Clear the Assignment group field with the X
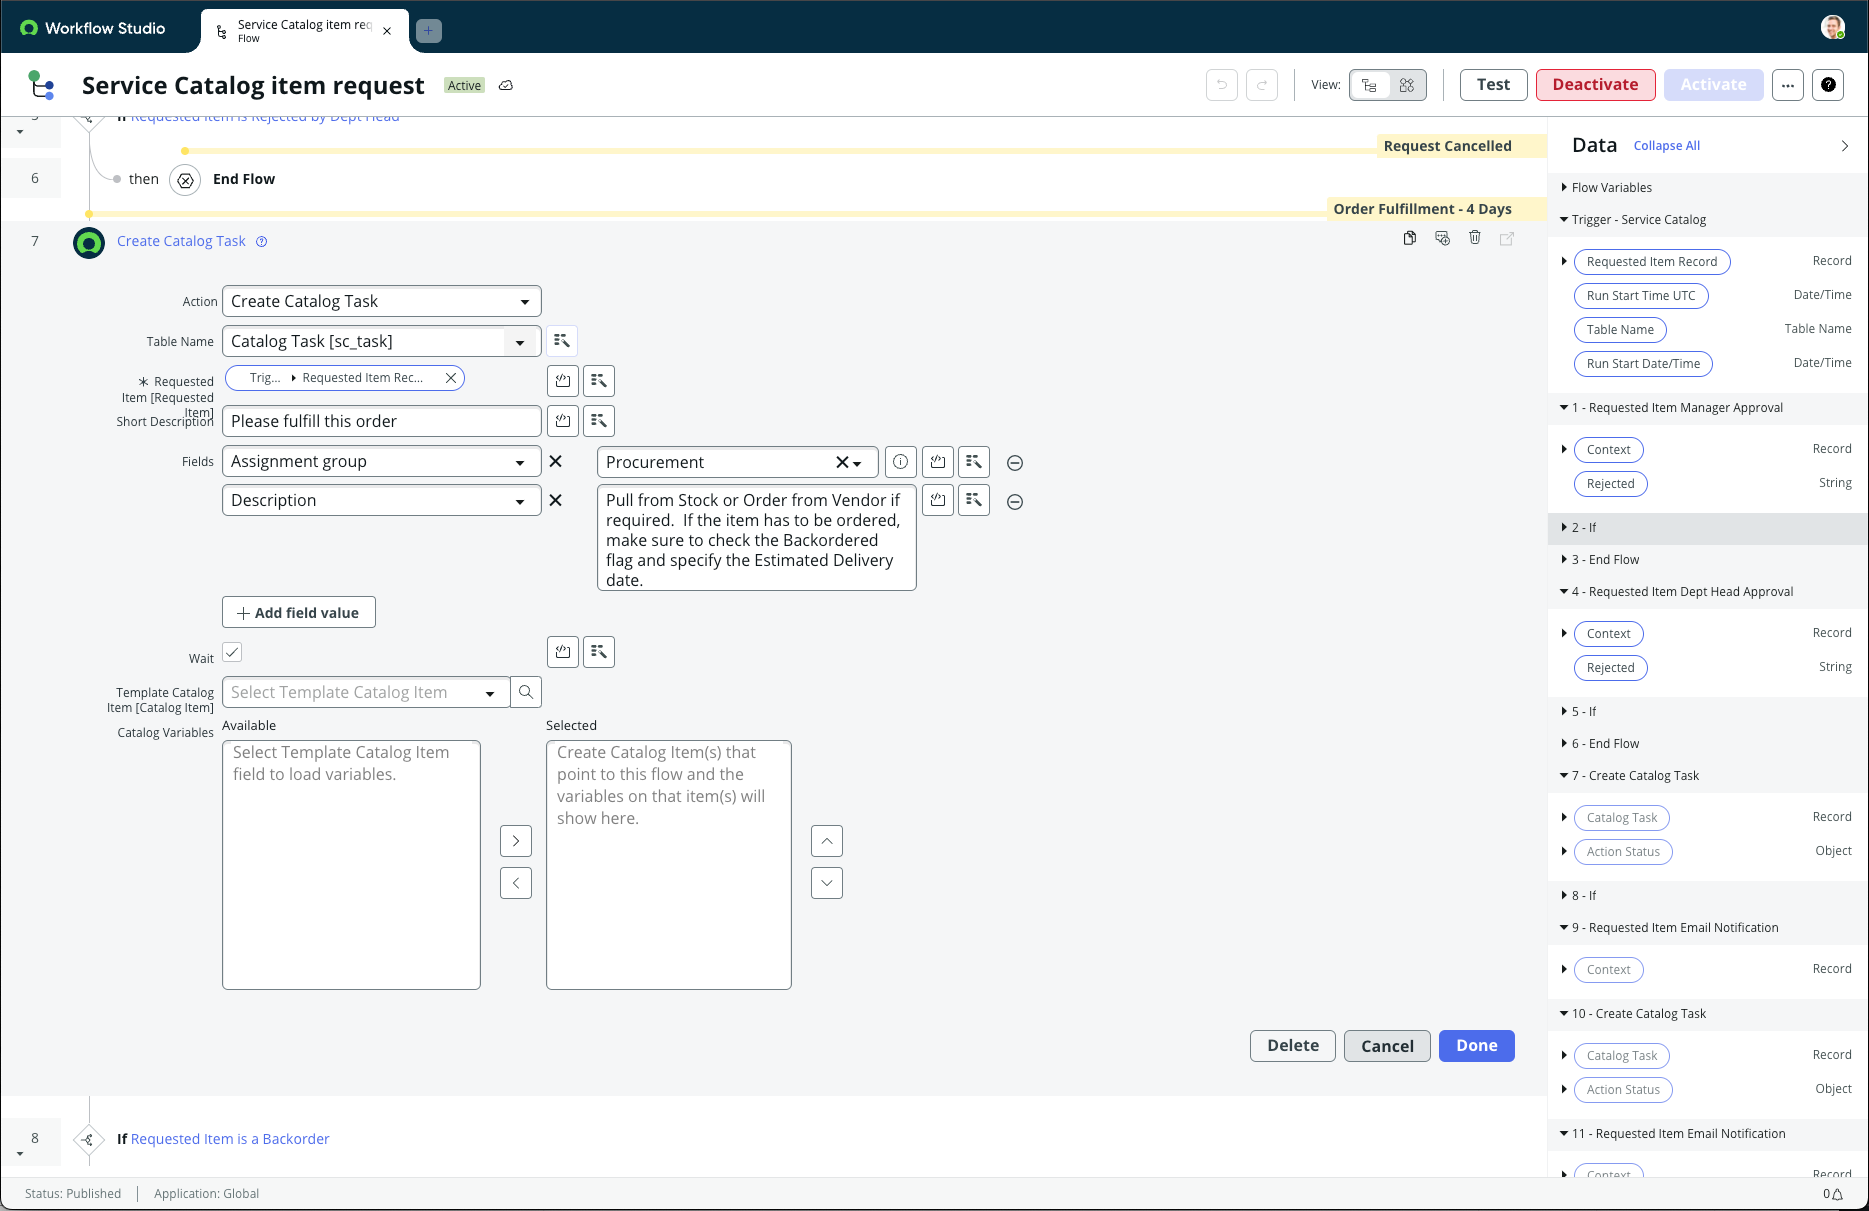Viewport: 1869px width, 1211px height. pyautogui.click(x=556, y=461)
